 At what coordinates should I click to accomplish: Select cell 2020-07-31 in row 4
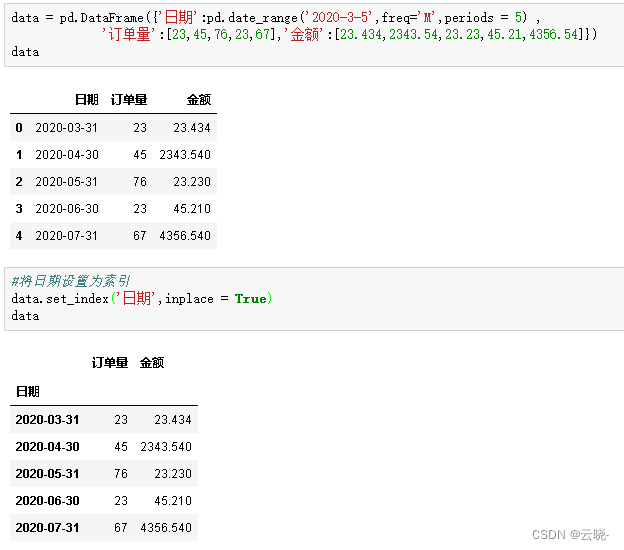point(66,236)
